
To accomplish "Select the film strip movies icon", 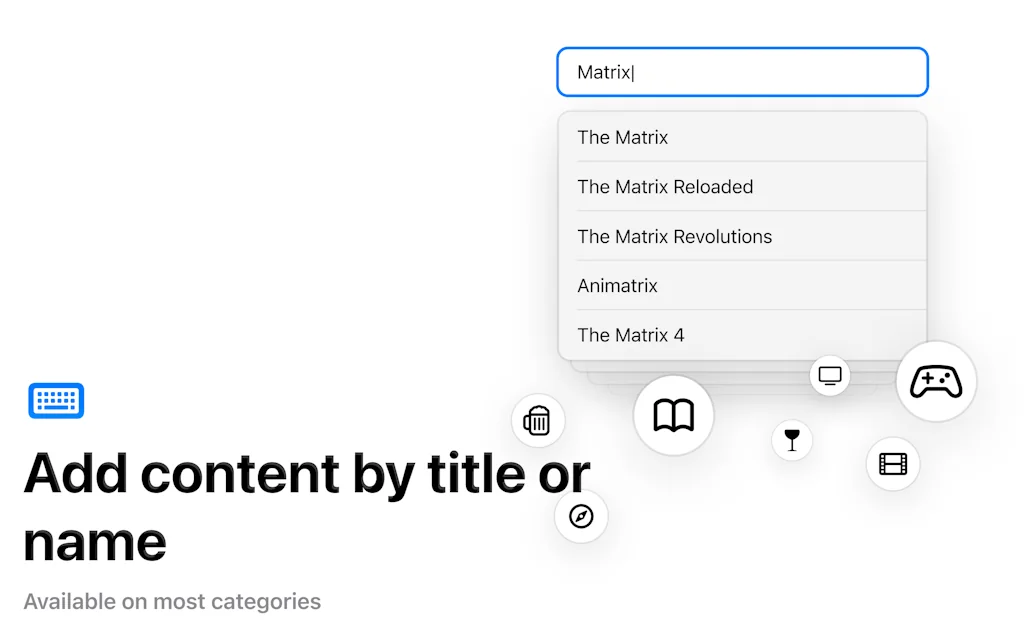I will 893,464.
